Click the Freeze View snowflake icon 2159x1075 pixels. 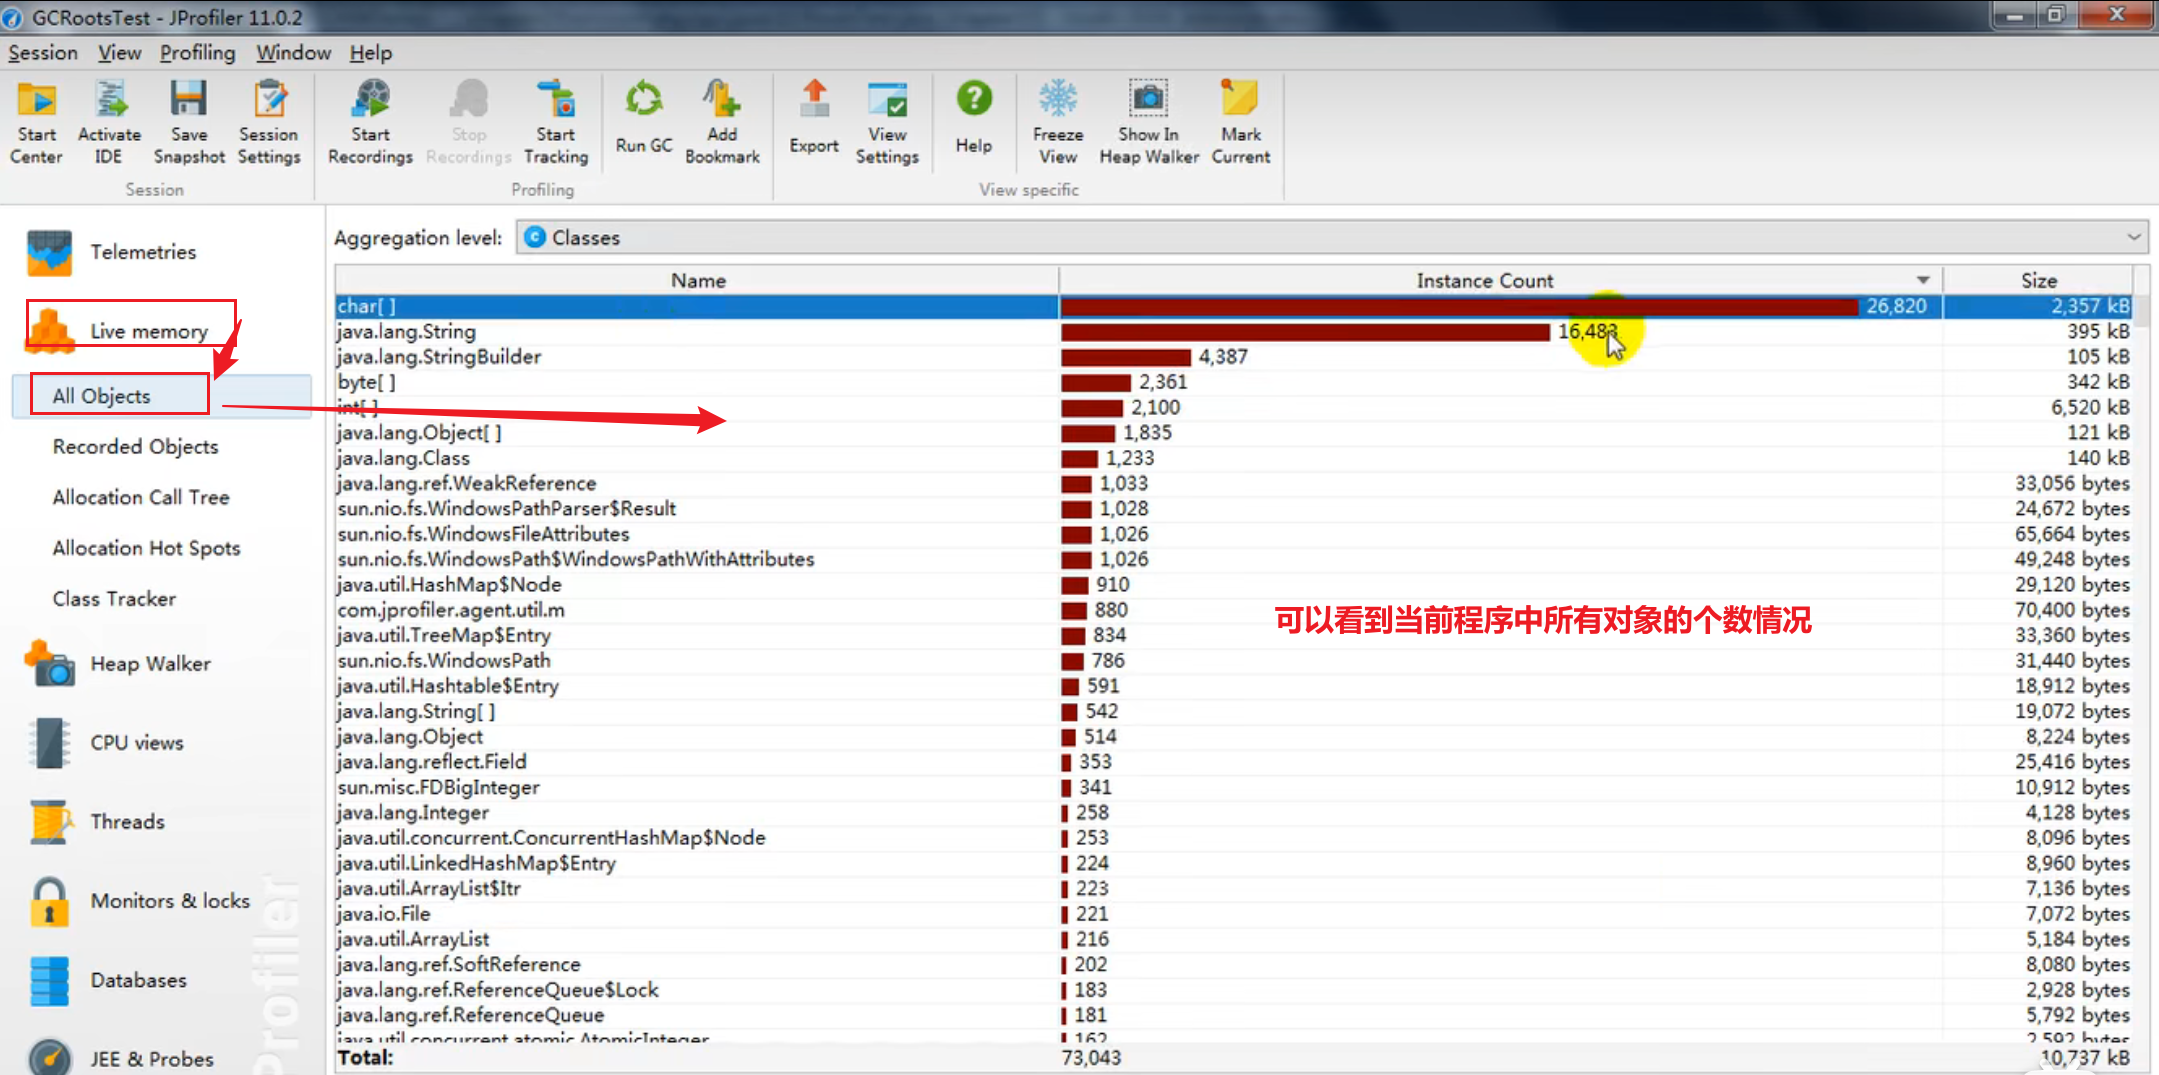click(1058, 100)
